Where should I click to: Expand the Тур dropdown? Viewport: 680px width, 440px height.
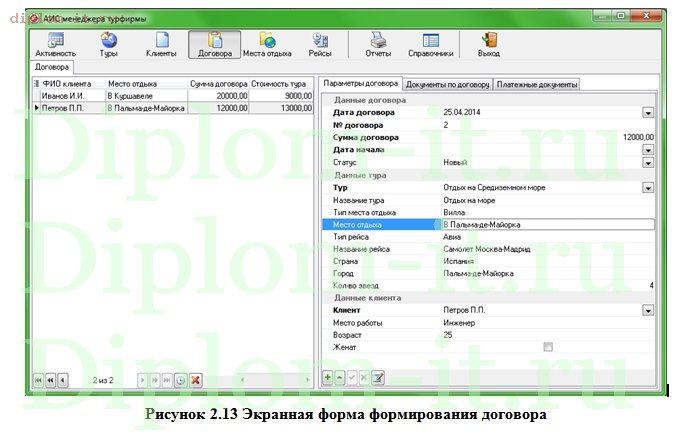point(648,188)
